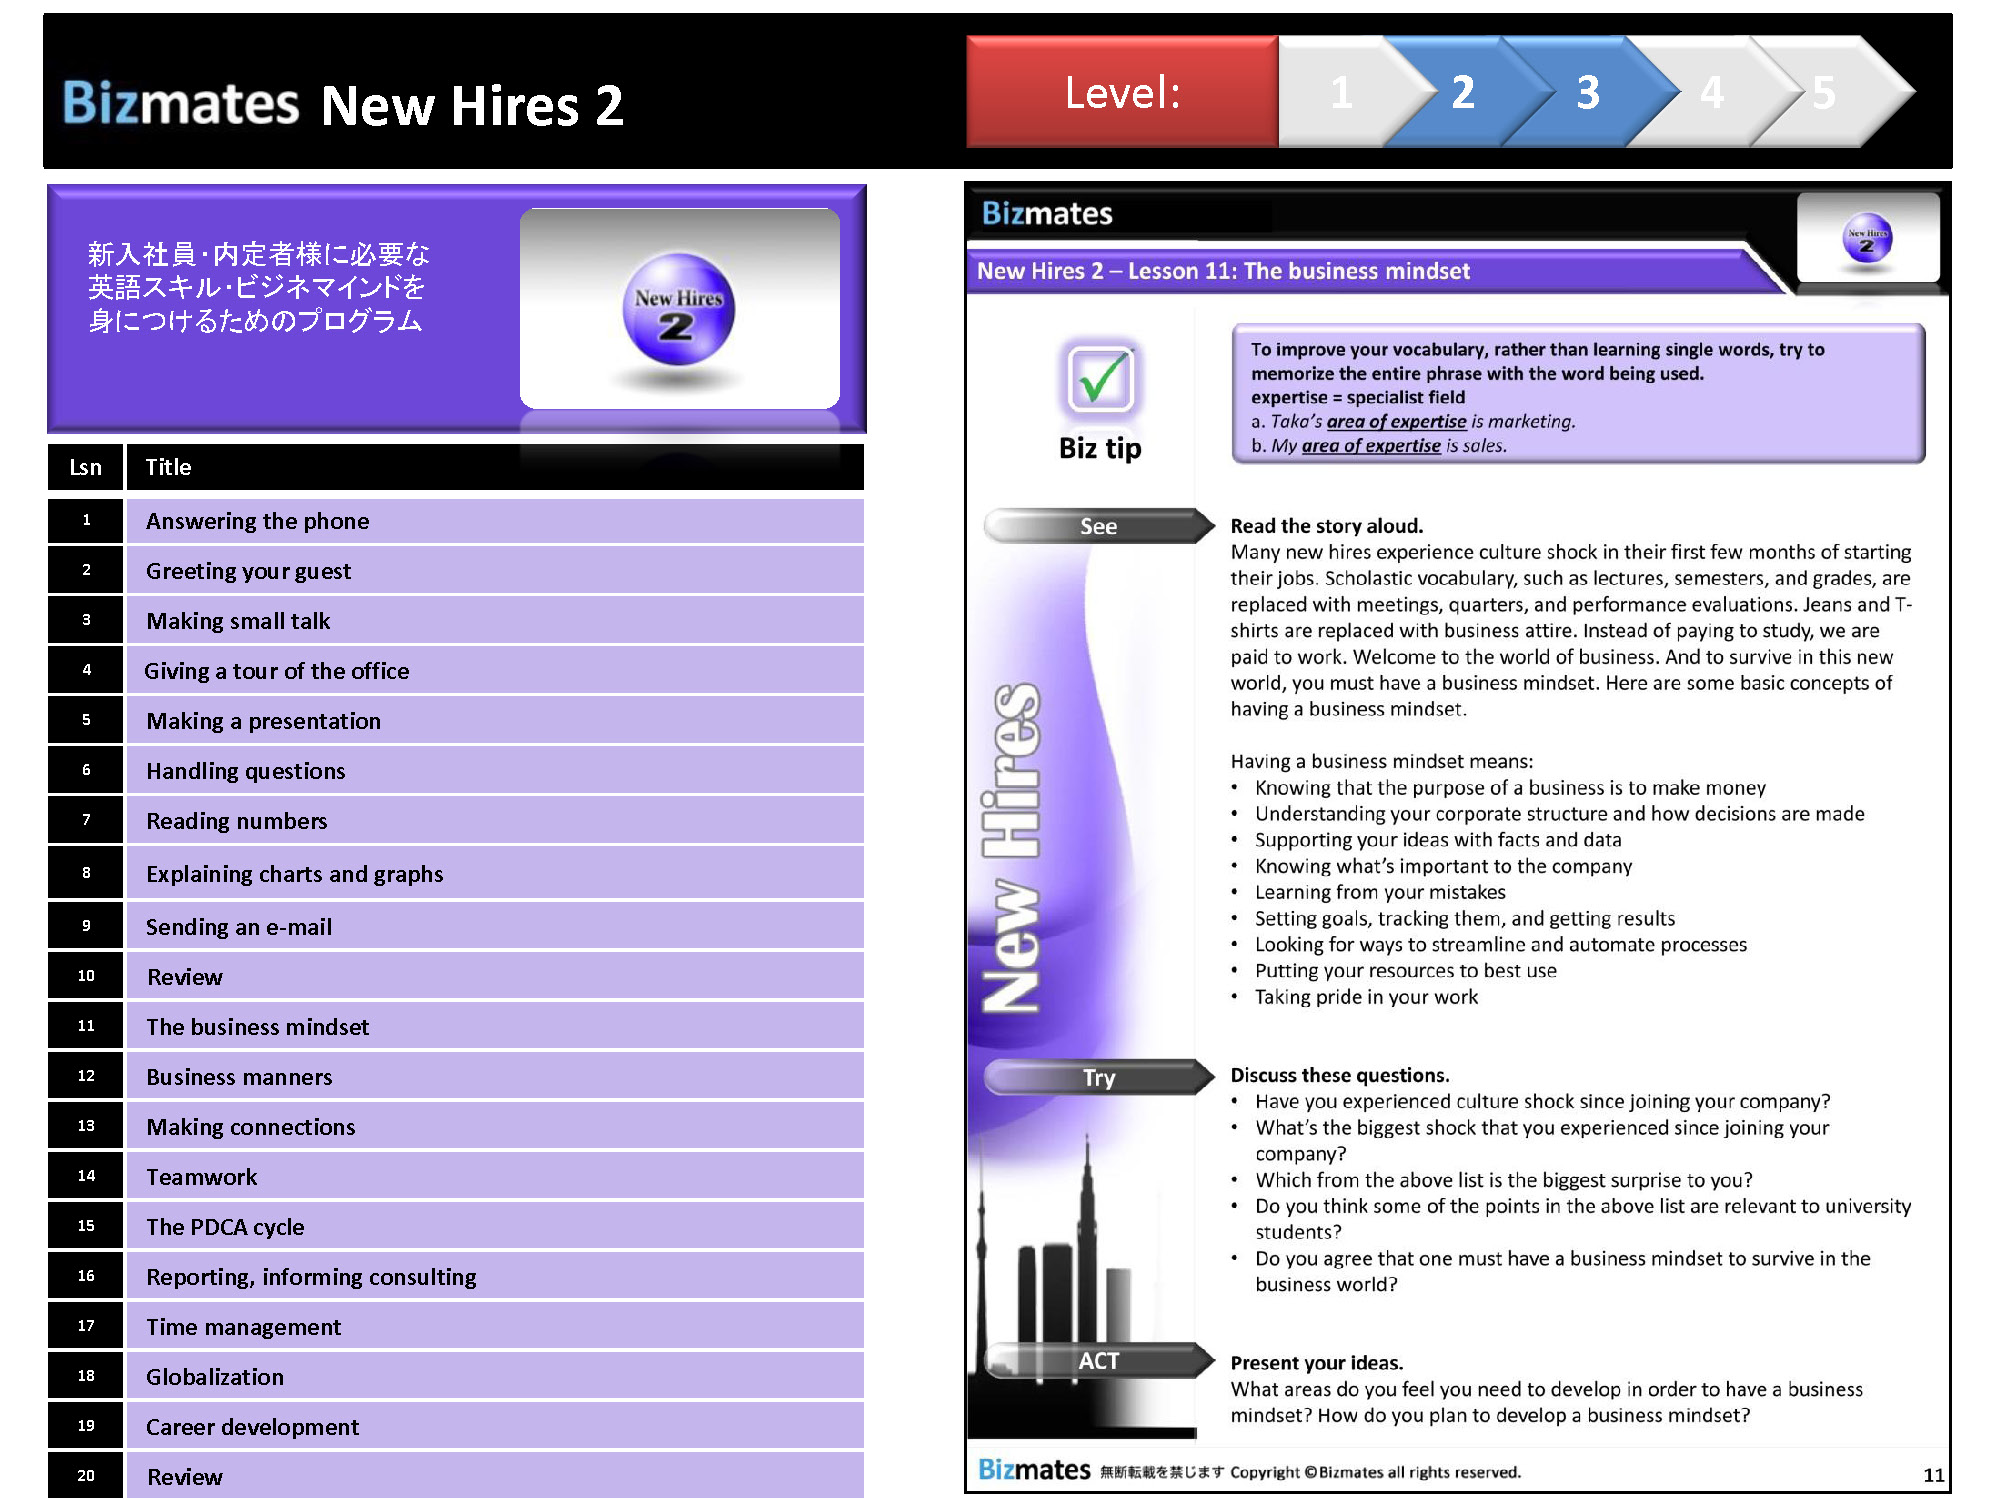2000x1500 pixels.
Task: Select level 3 arrow in level bar
Action: [x=1587, y=92]
